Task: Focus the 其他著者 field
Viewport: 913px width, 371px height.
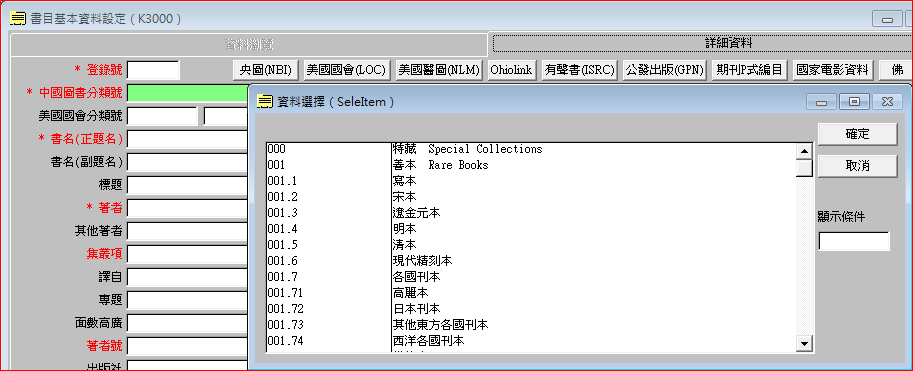Action: (187, 231)
